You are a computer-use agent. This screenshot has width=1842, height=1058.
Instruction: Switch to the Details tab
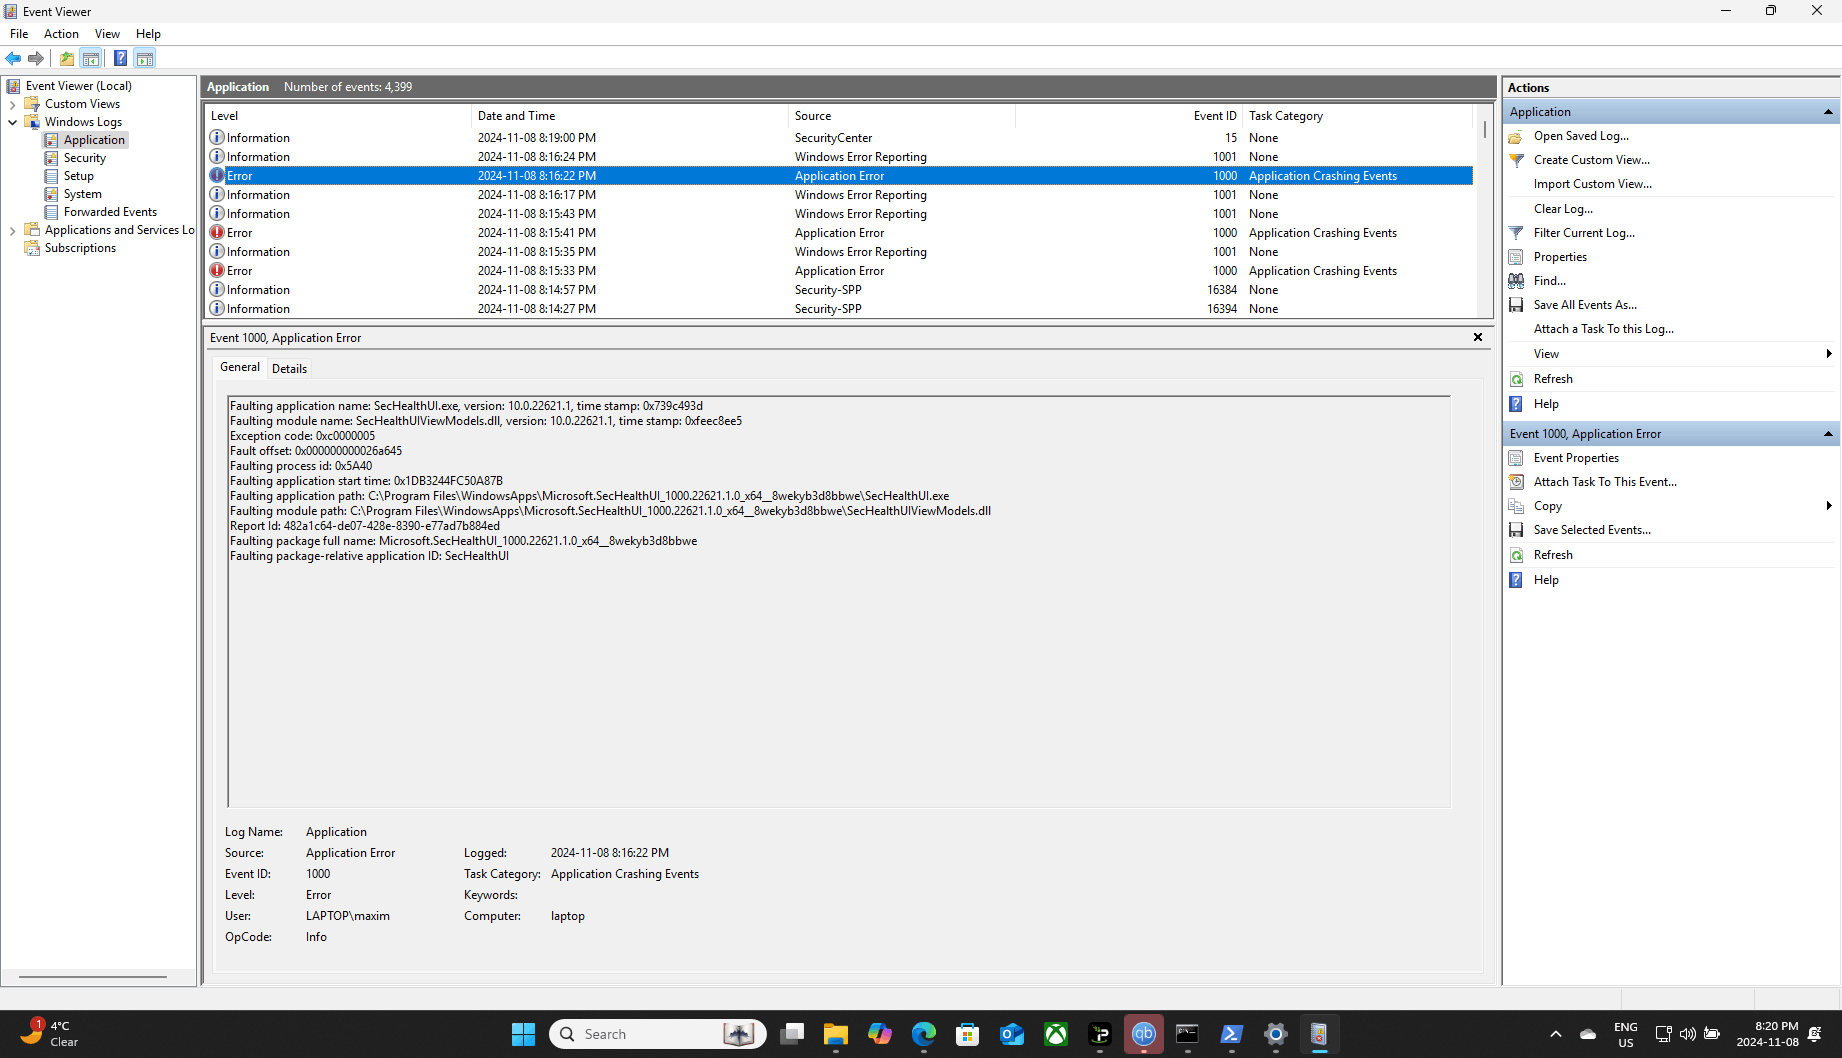coord(289,369)
